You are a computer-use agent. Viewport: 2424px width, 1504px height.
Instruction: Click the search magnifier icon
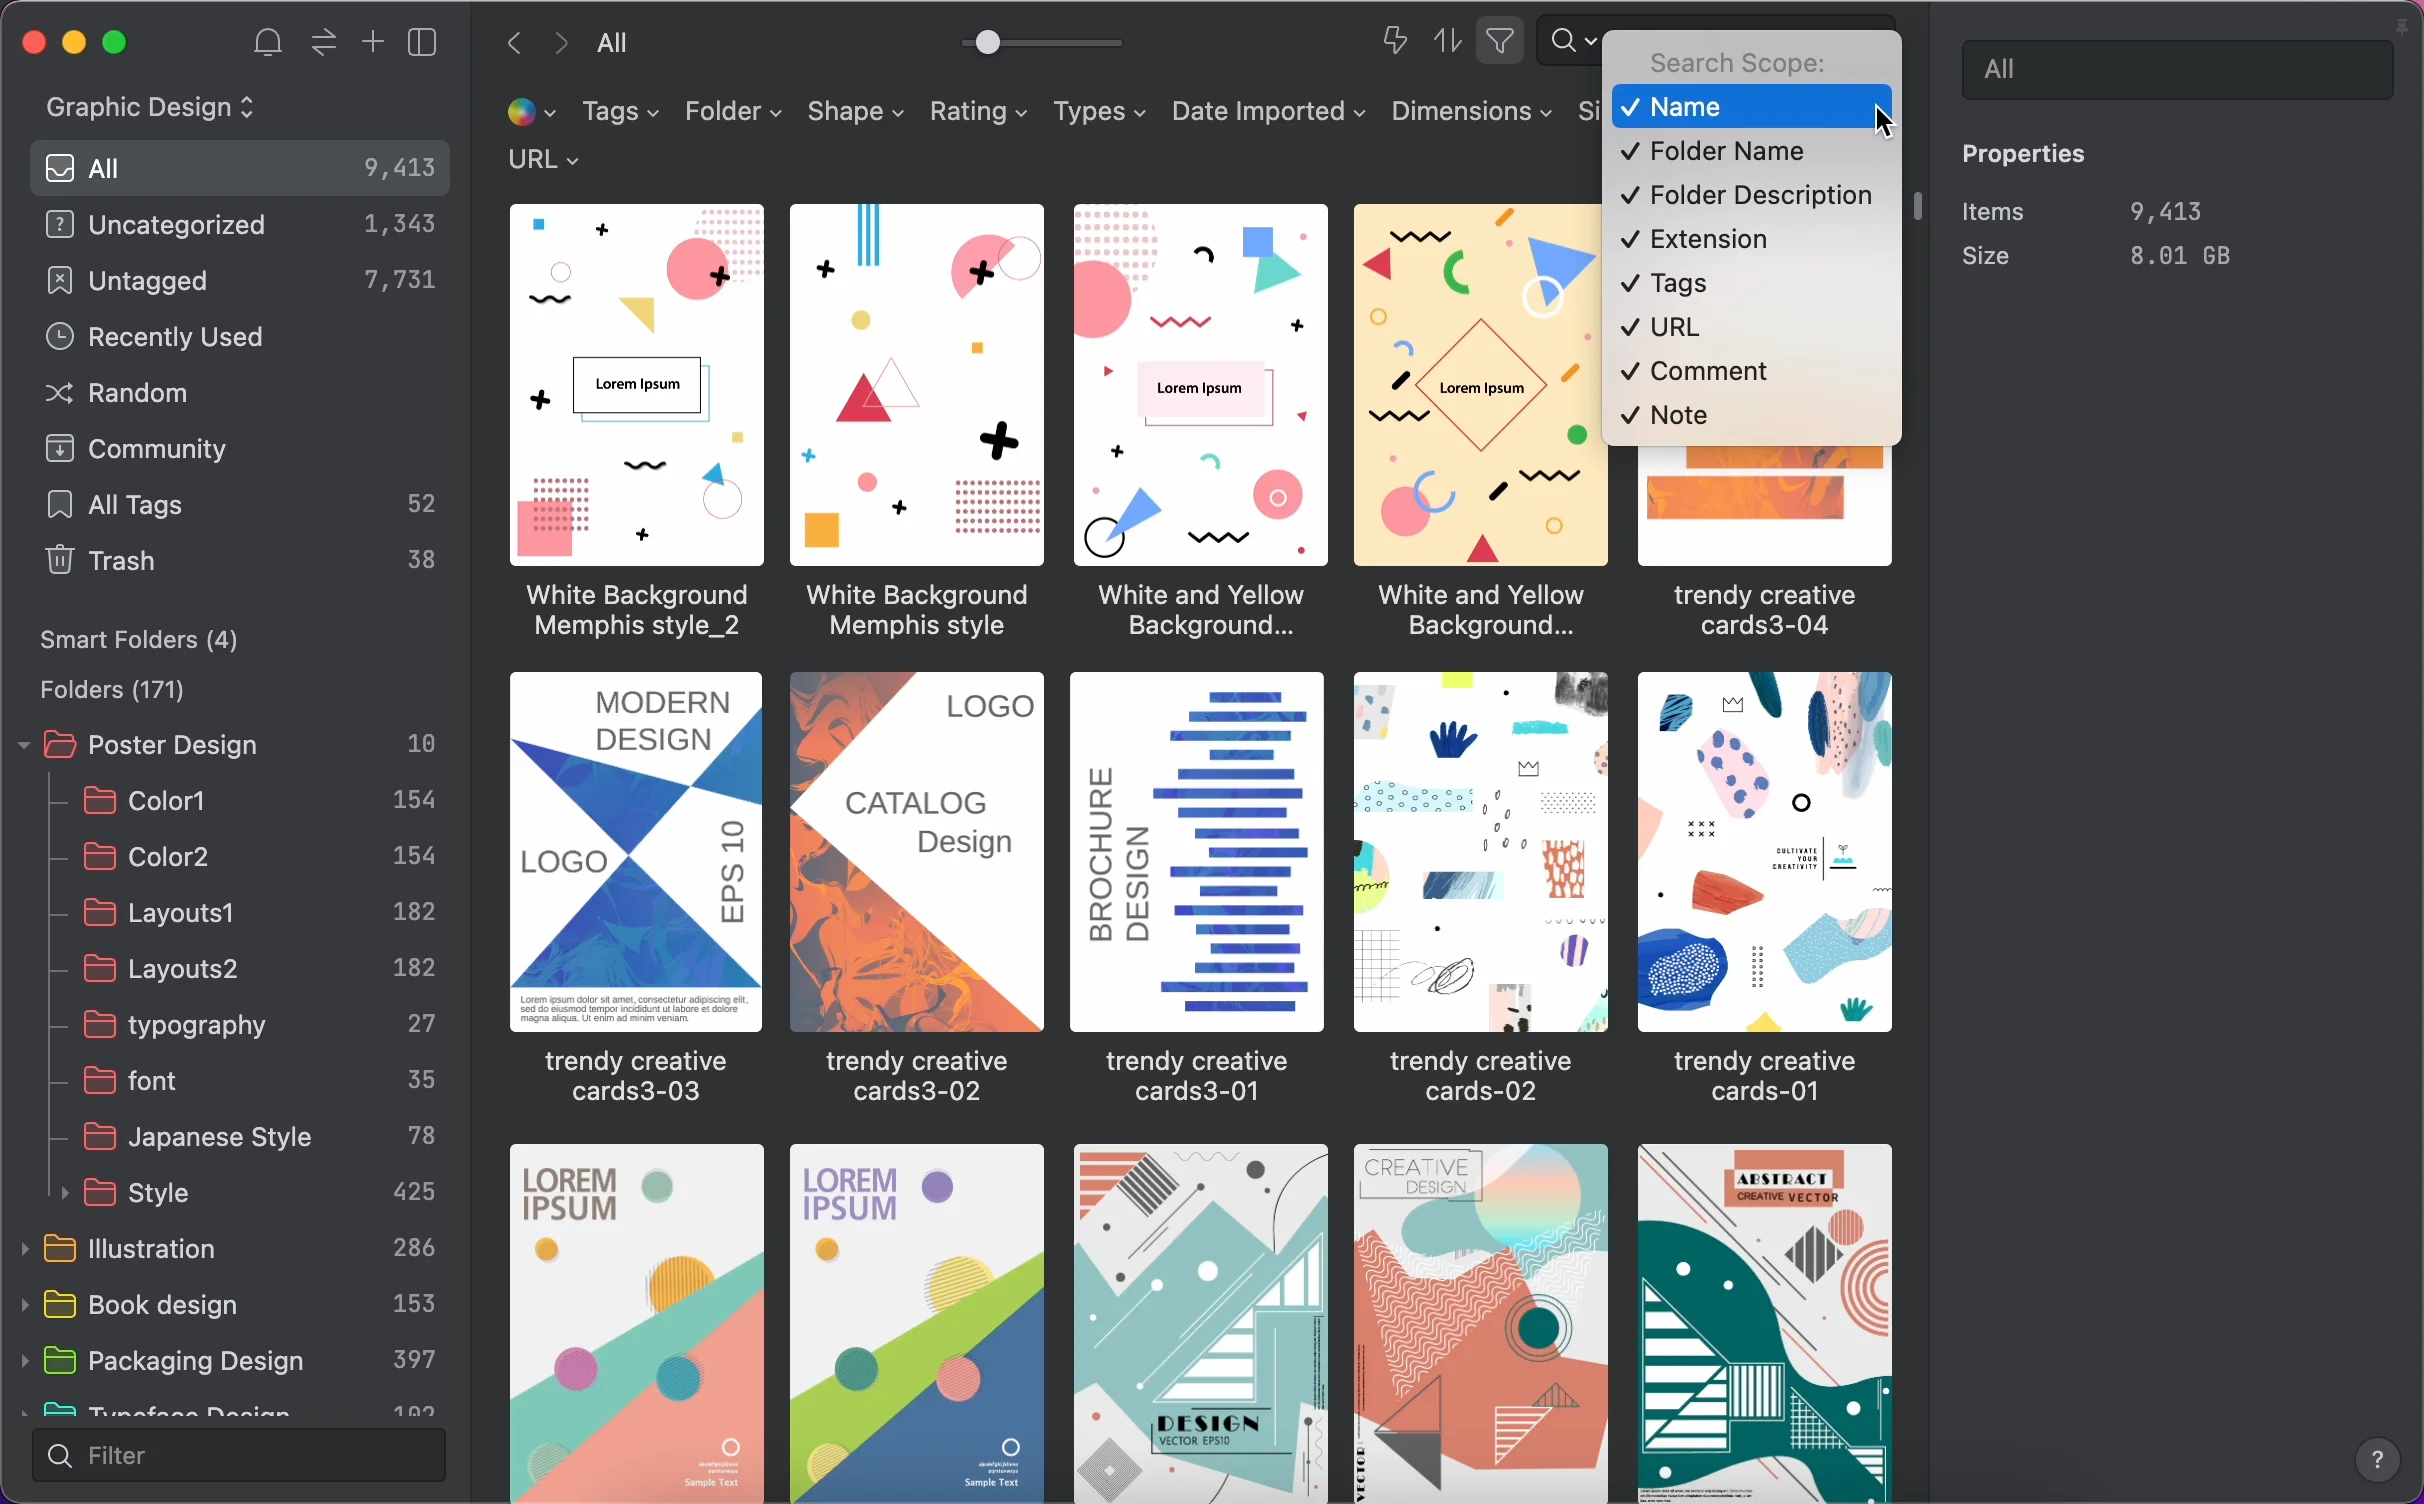tap(1563, 42)
